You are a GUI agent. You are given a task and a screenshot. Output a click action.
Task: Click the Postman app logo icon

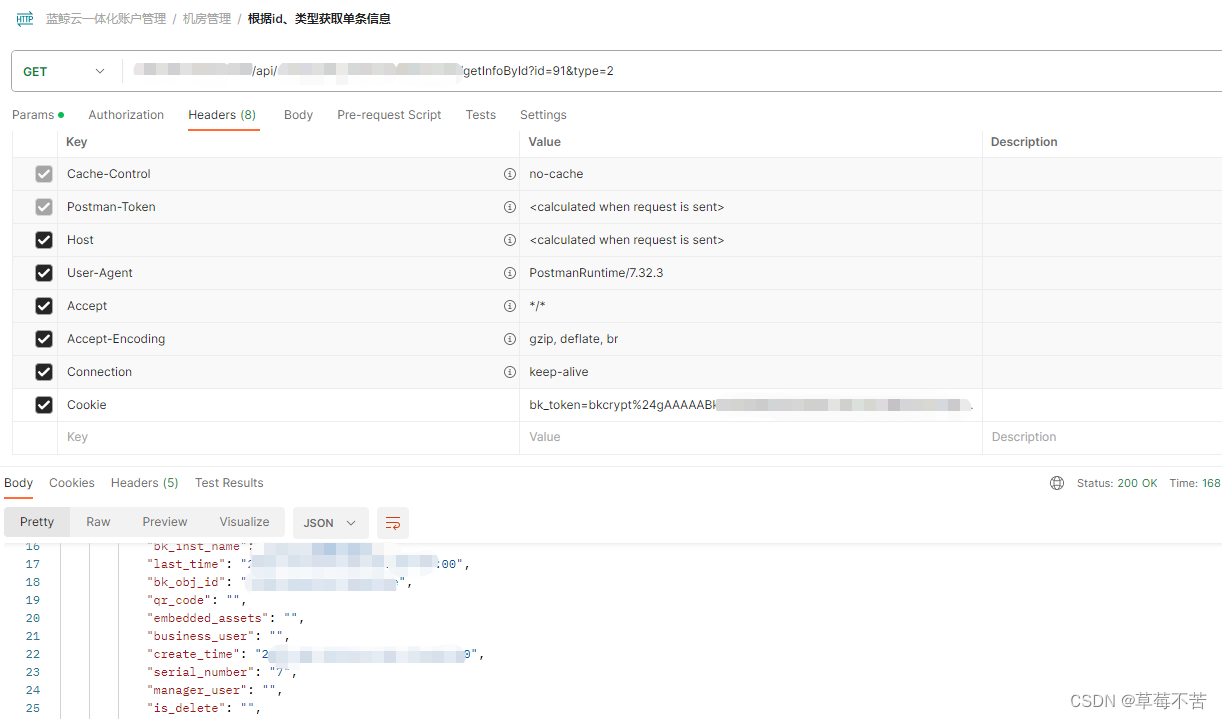pyautogui.click(x=24, y=18)
